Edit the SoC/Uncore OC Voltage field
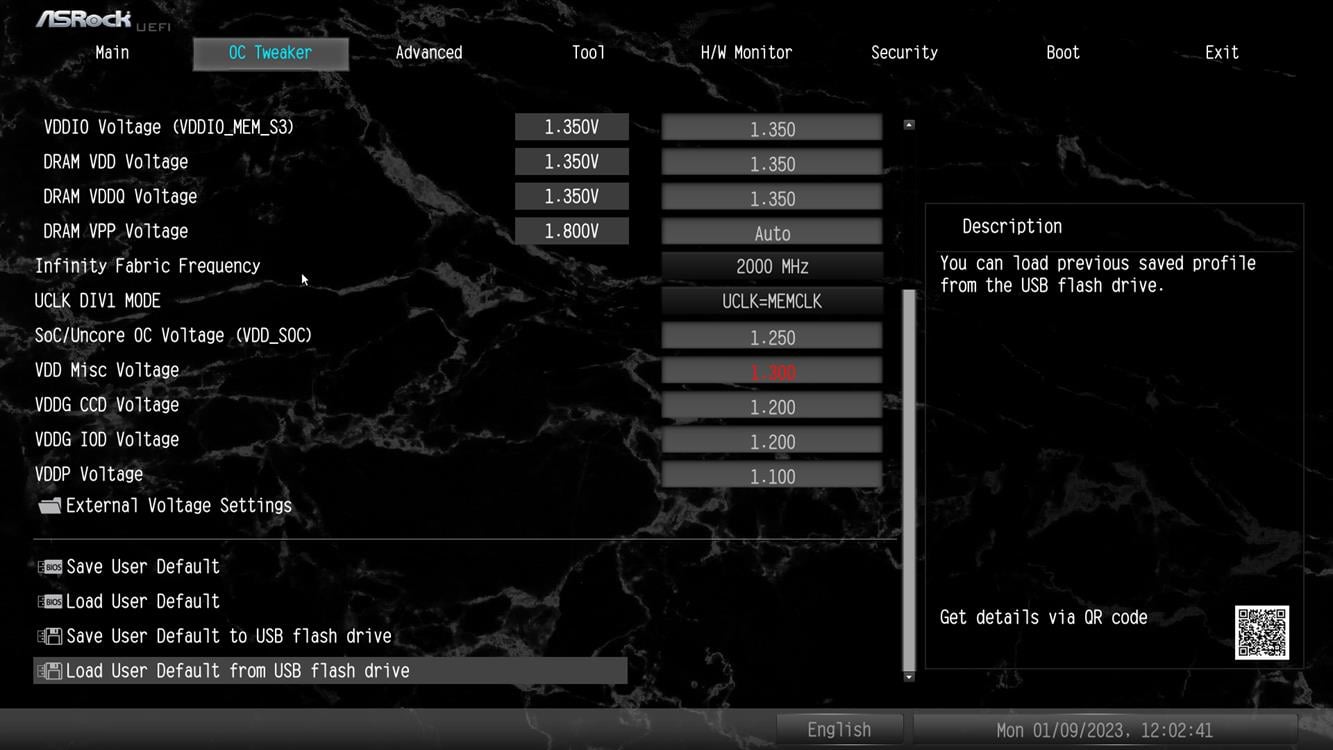 [771, 337]
